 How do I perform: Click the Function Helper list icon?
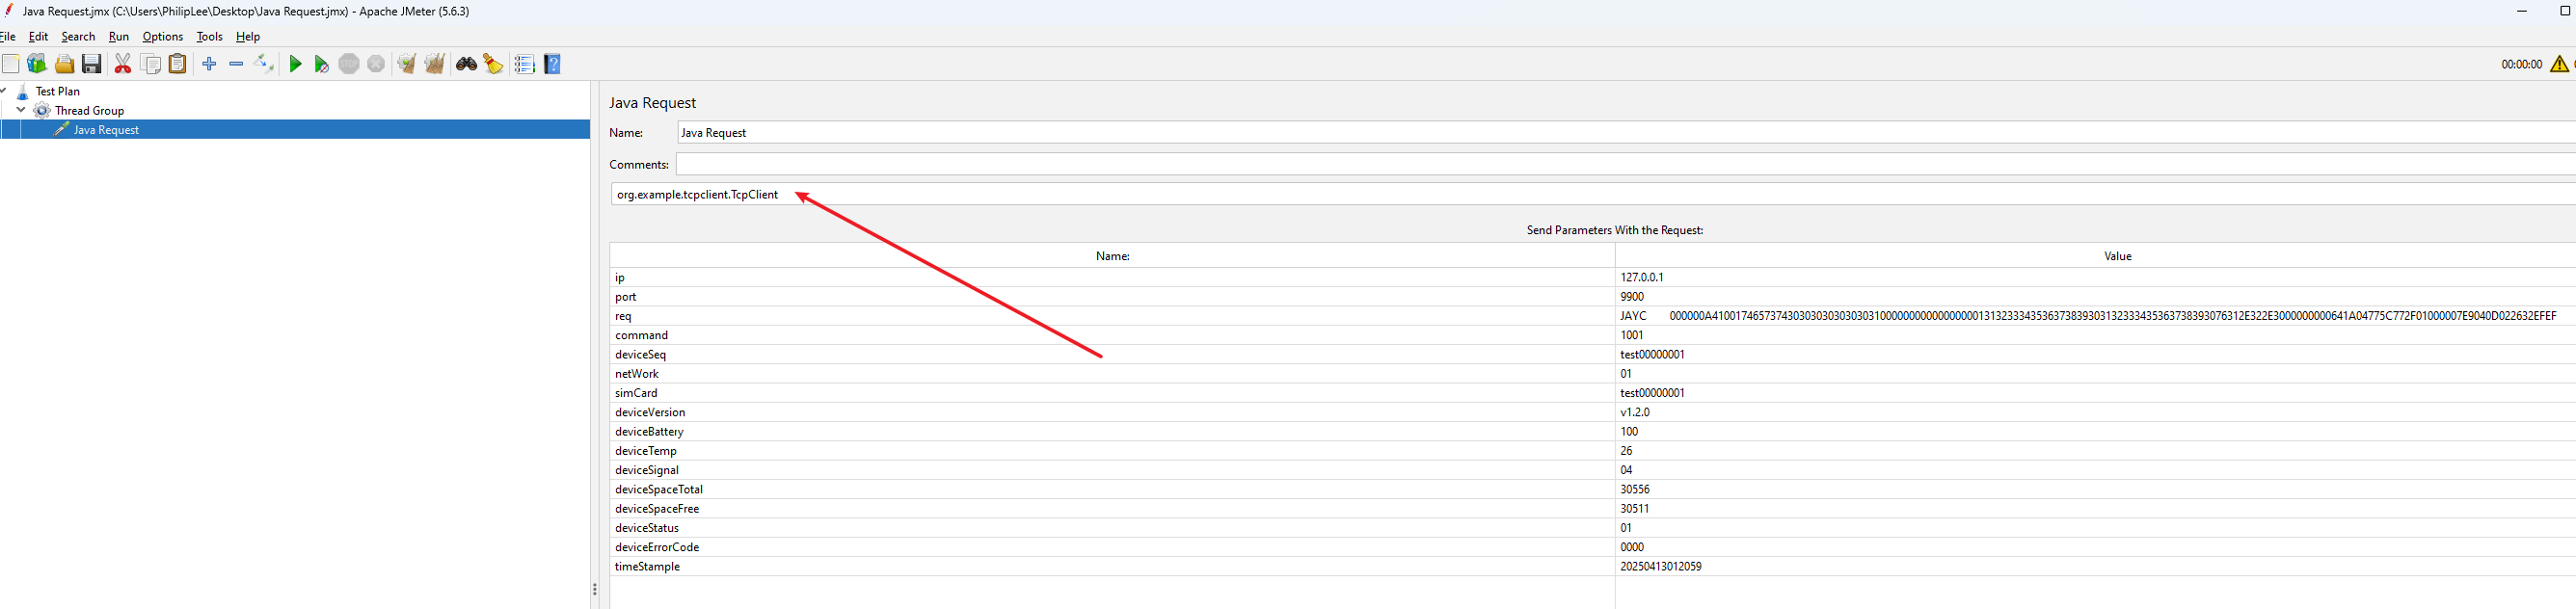pyautogui.click(x=524, y=64)
